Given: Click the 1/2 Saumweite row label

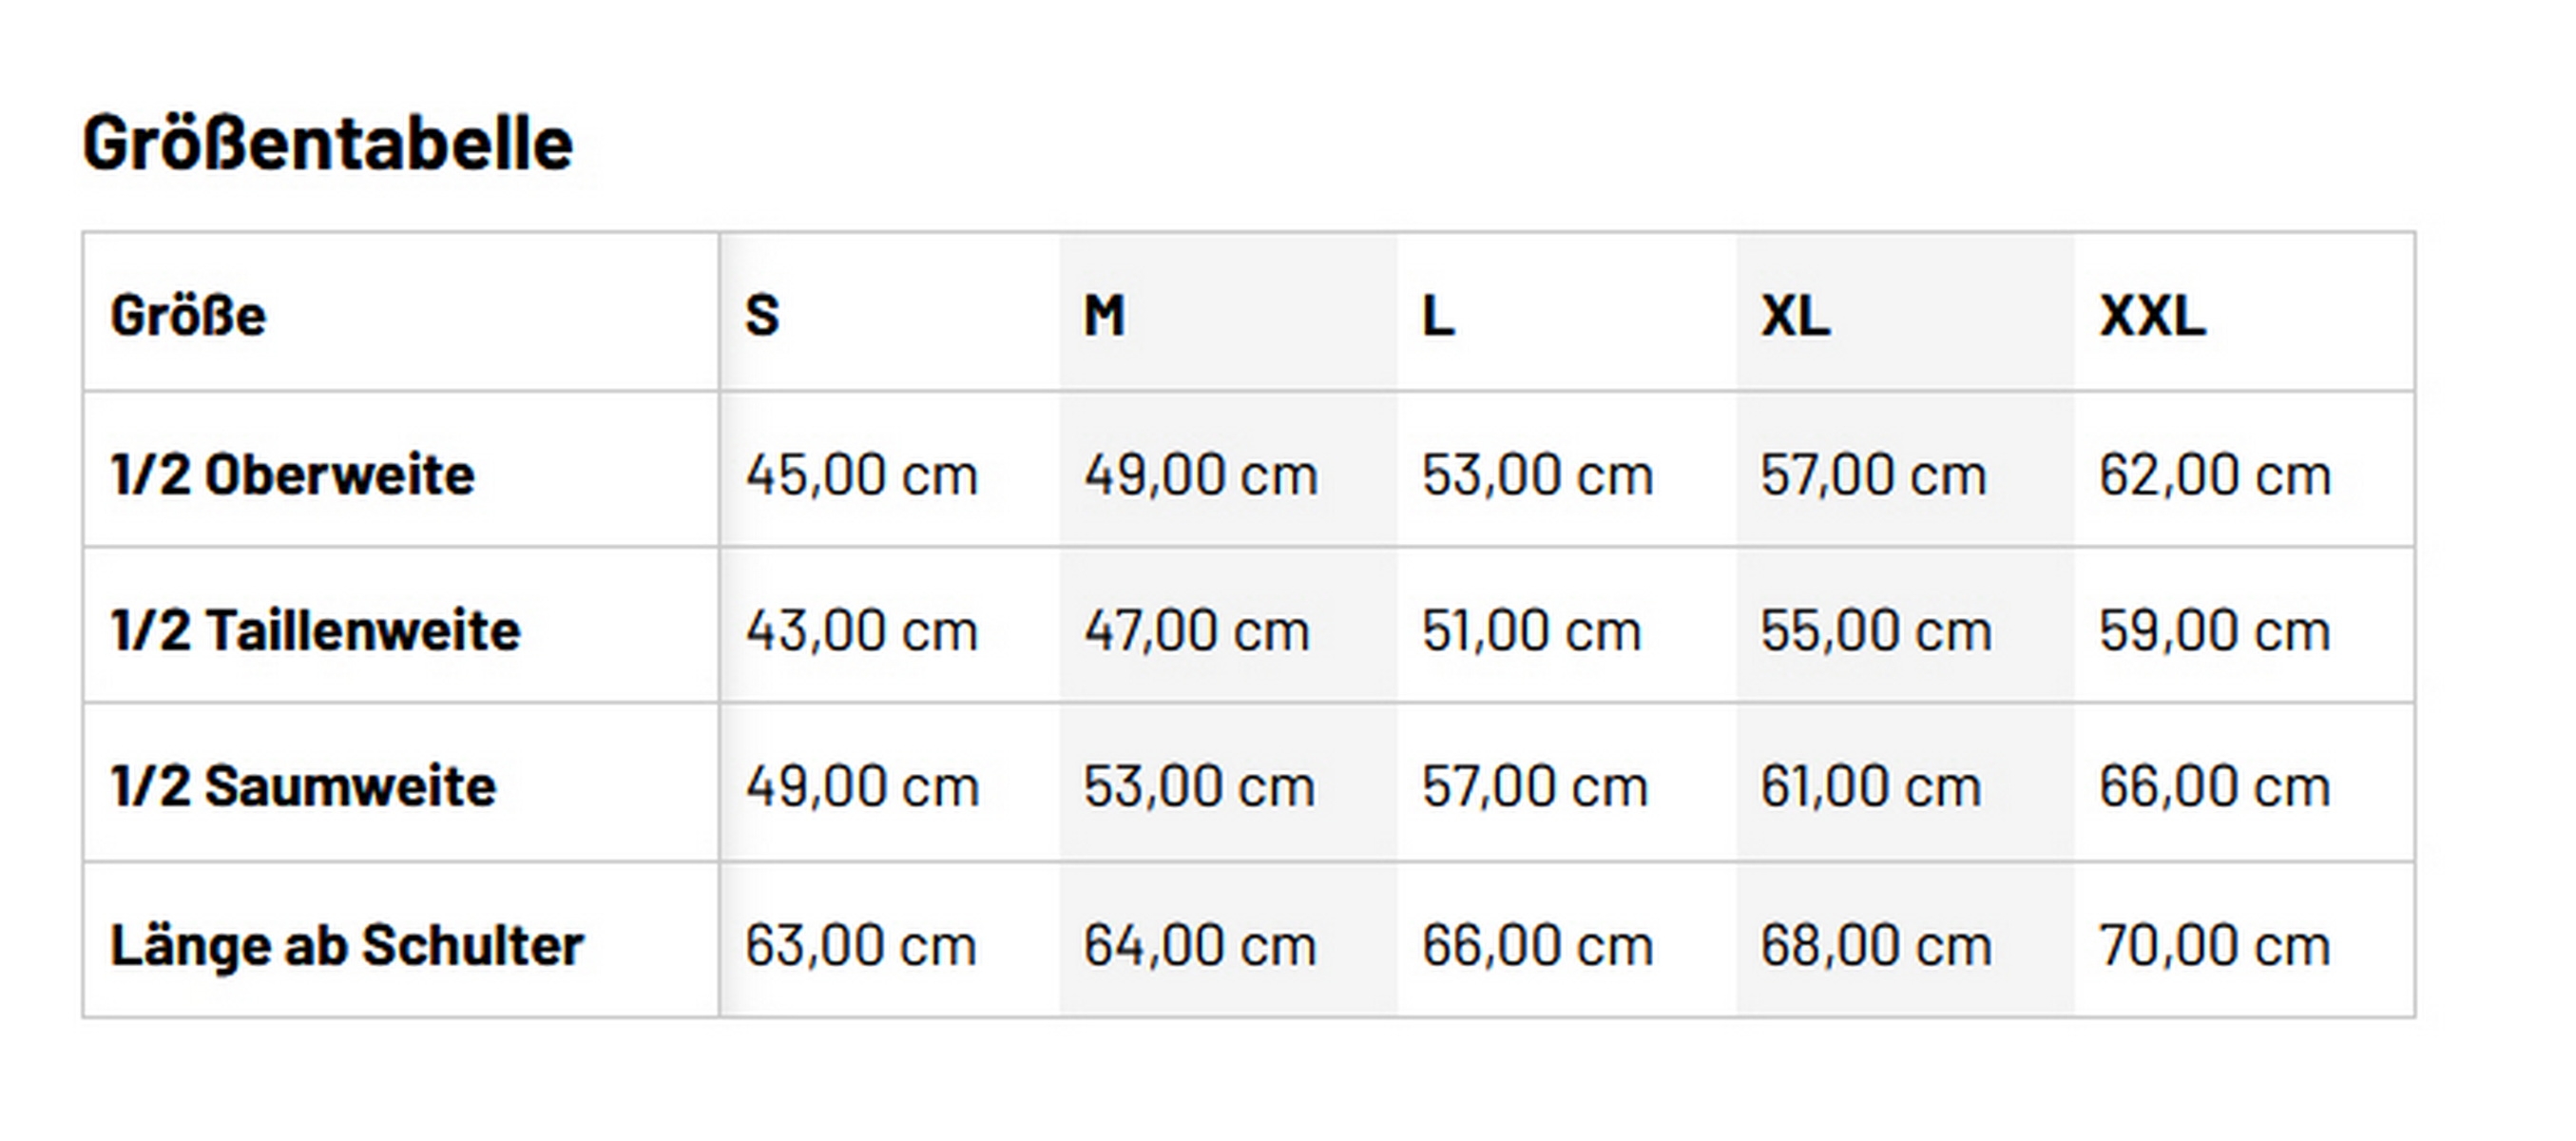Looking at the screenshot, I should click(x=303, y=786).
